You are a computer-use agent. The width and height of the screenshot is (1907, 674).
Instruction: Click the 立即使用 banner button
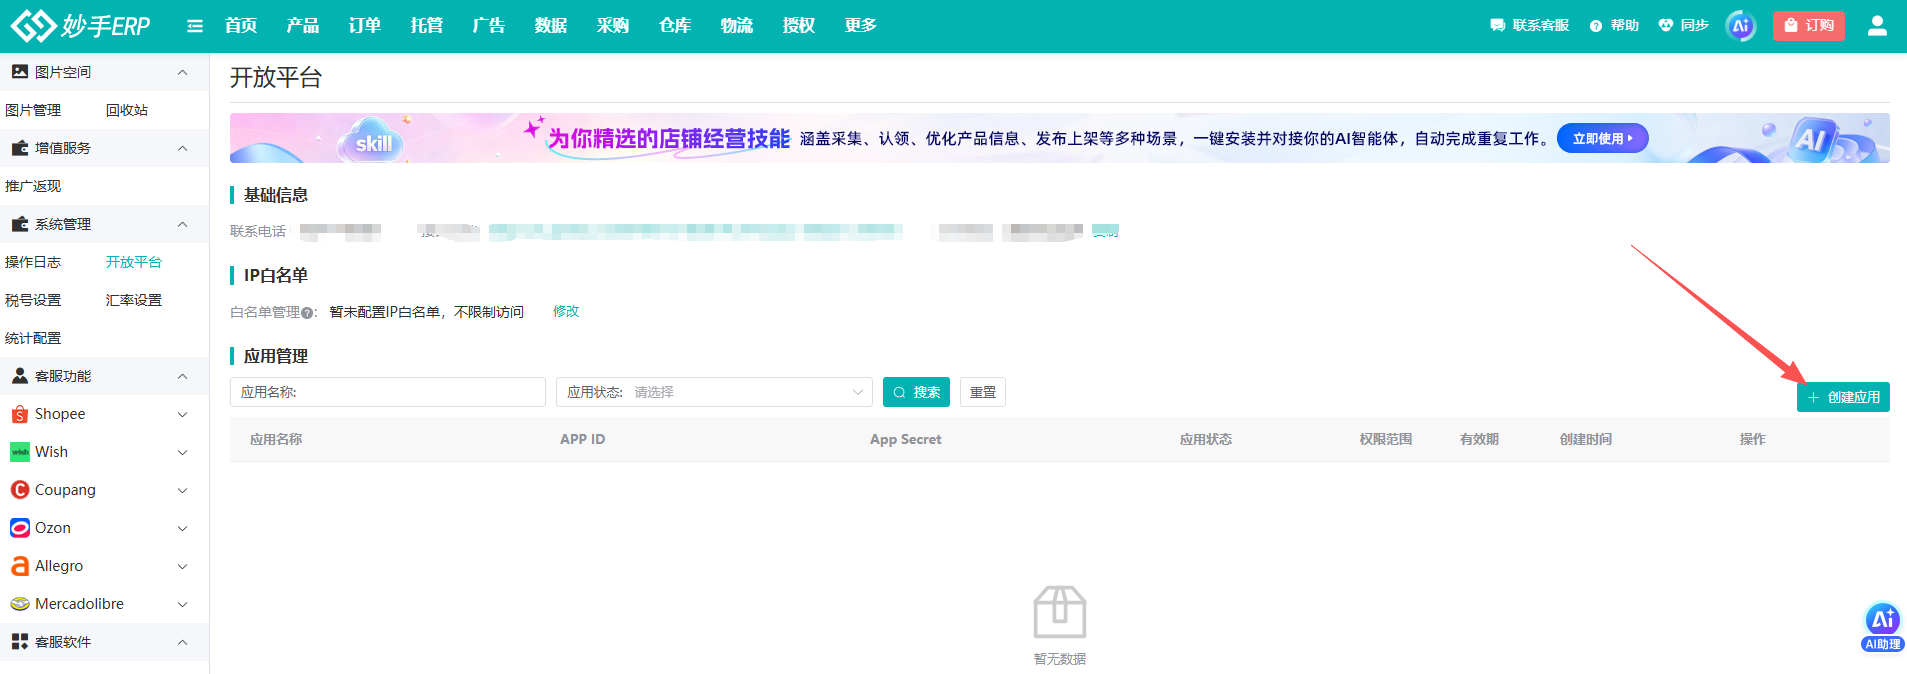click(1602, 139)
